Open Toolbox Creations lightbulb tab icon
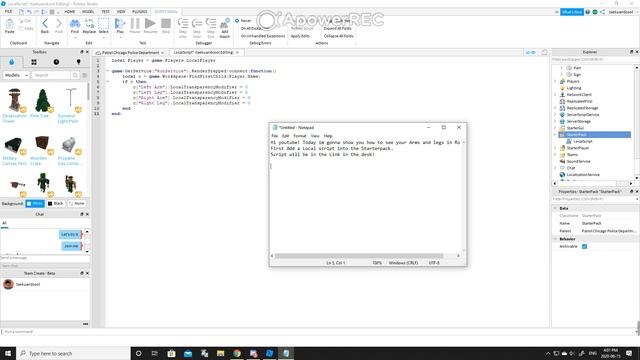Screen dimensions: 640x360 point(78,62)
